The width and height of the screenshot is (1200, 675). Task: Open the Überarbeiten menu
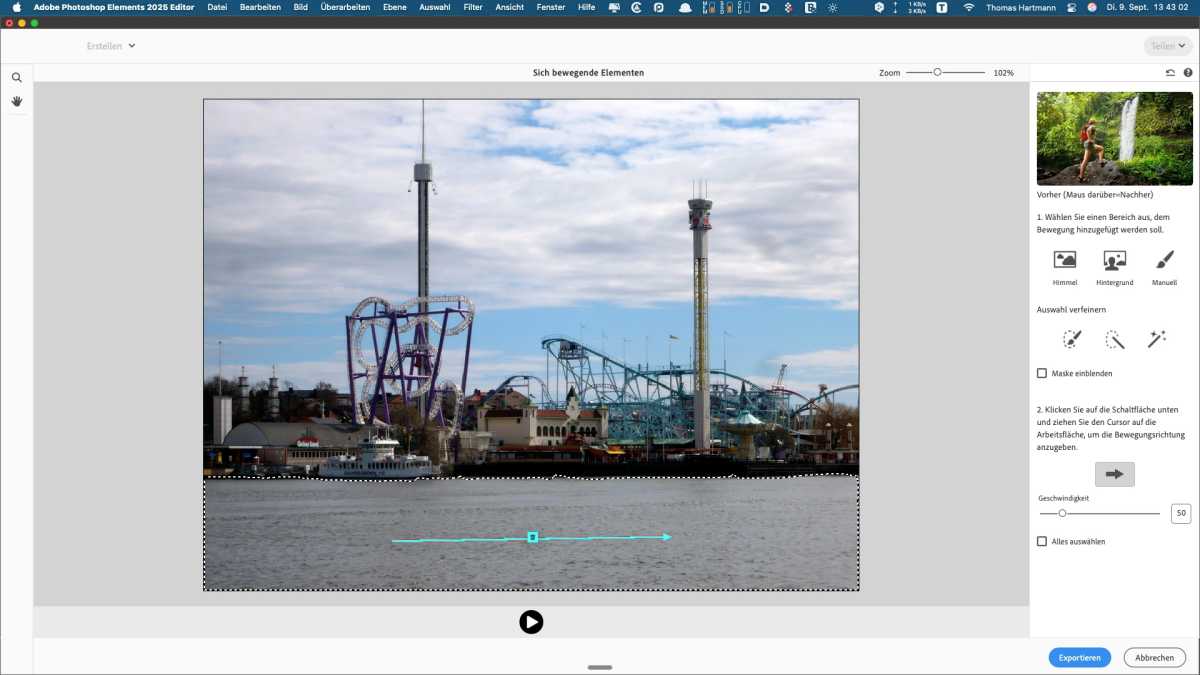345,7
